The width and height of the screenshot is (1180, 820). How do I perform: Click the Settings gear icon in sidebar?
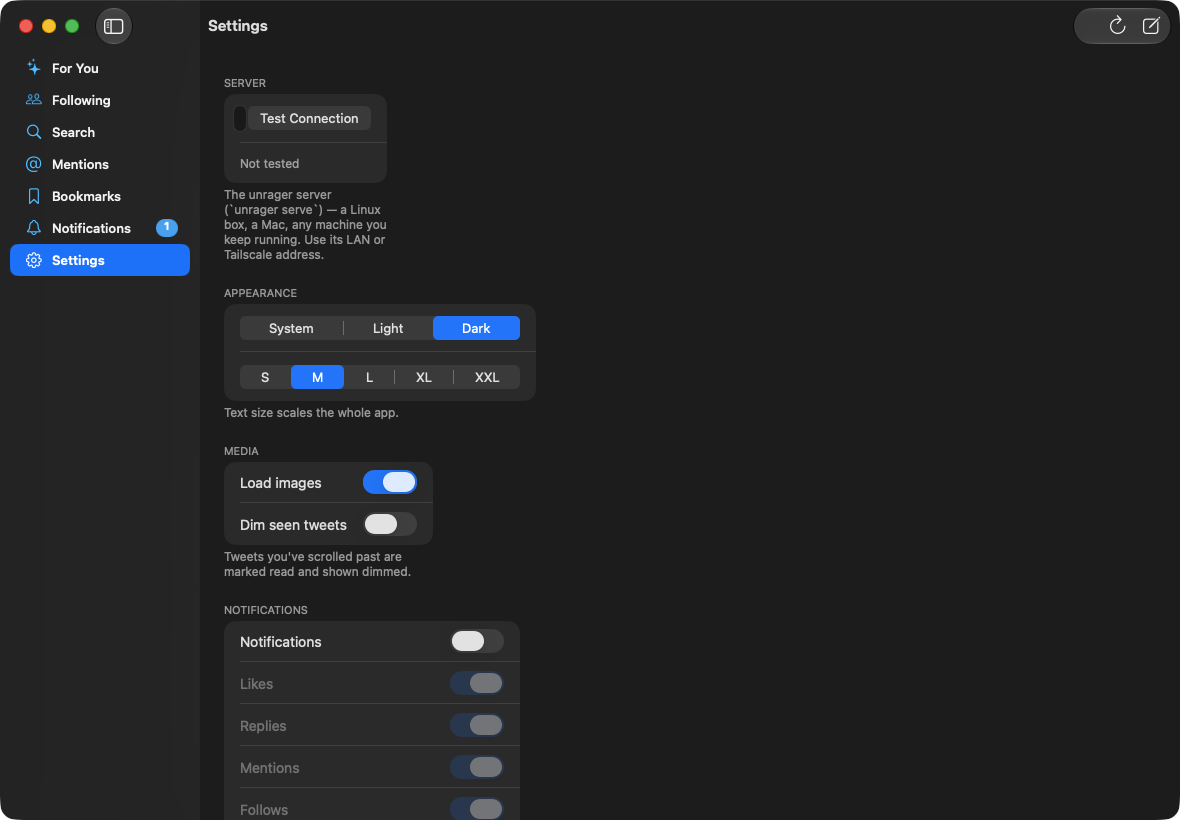pos(34,260)
